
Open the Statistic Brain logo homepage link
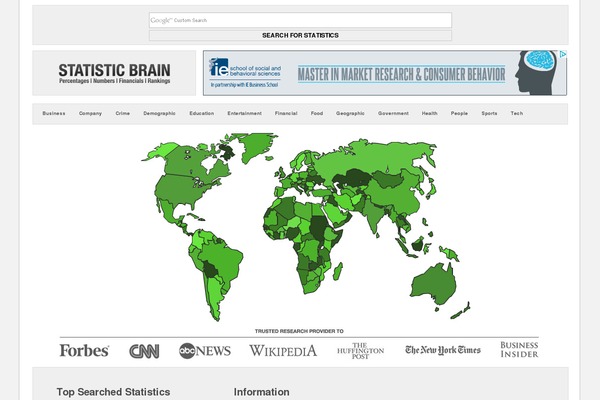click(114, 73)
